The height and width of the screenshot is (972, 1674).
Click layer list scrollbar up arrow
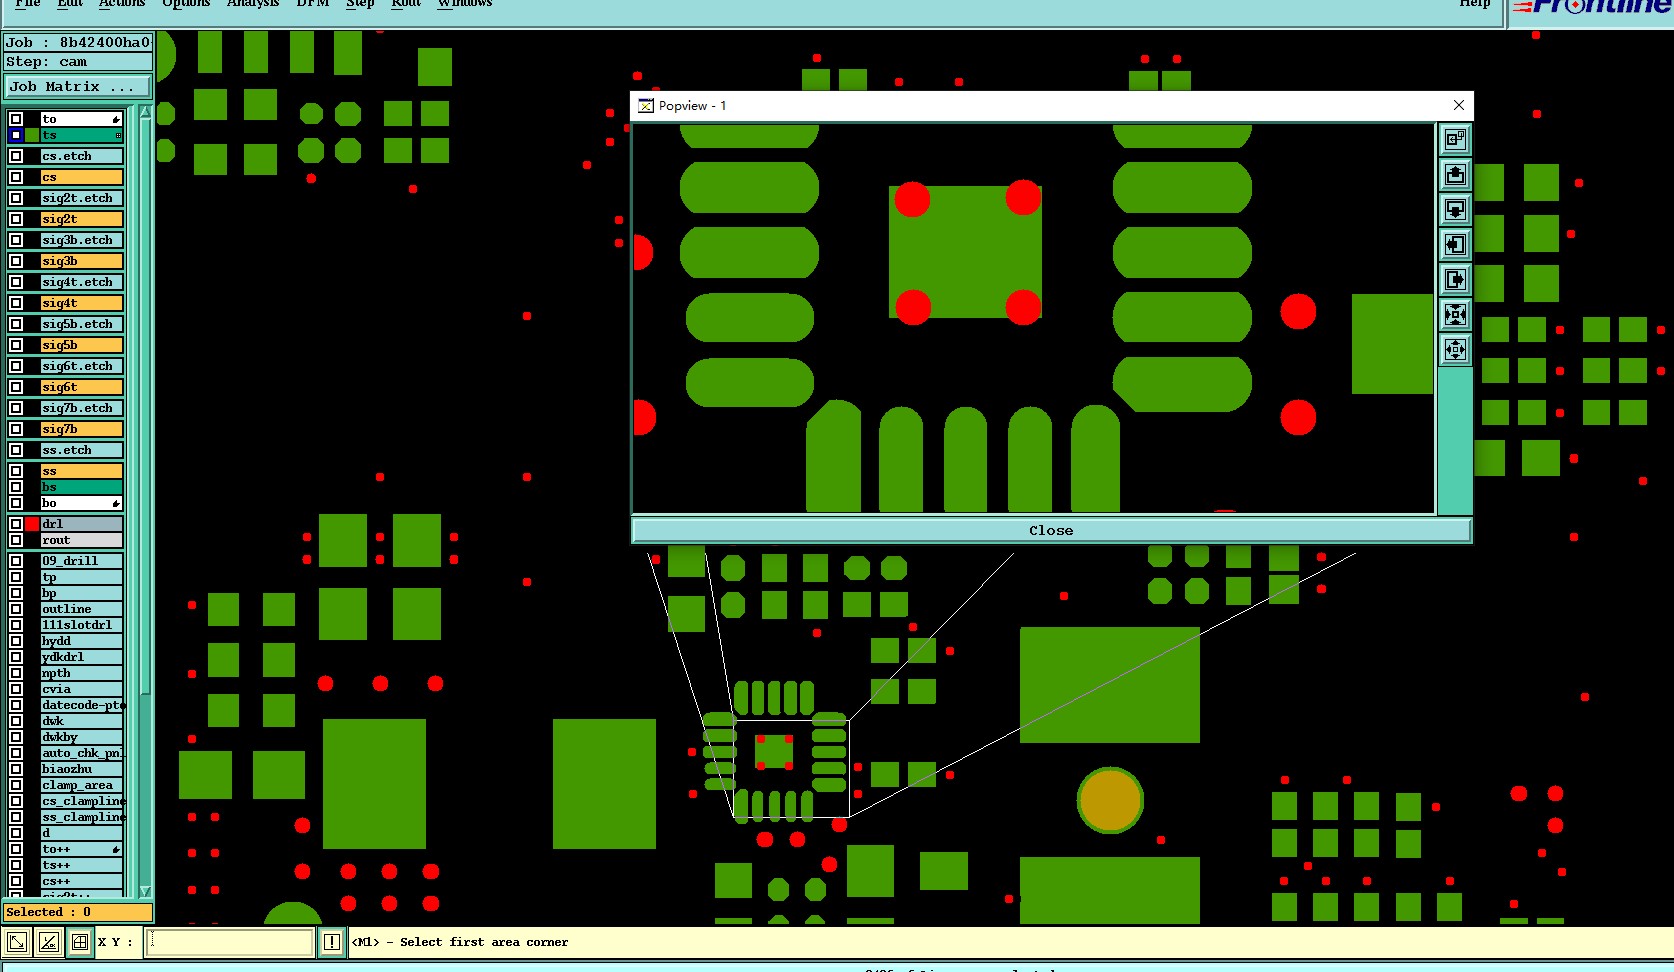145,111
